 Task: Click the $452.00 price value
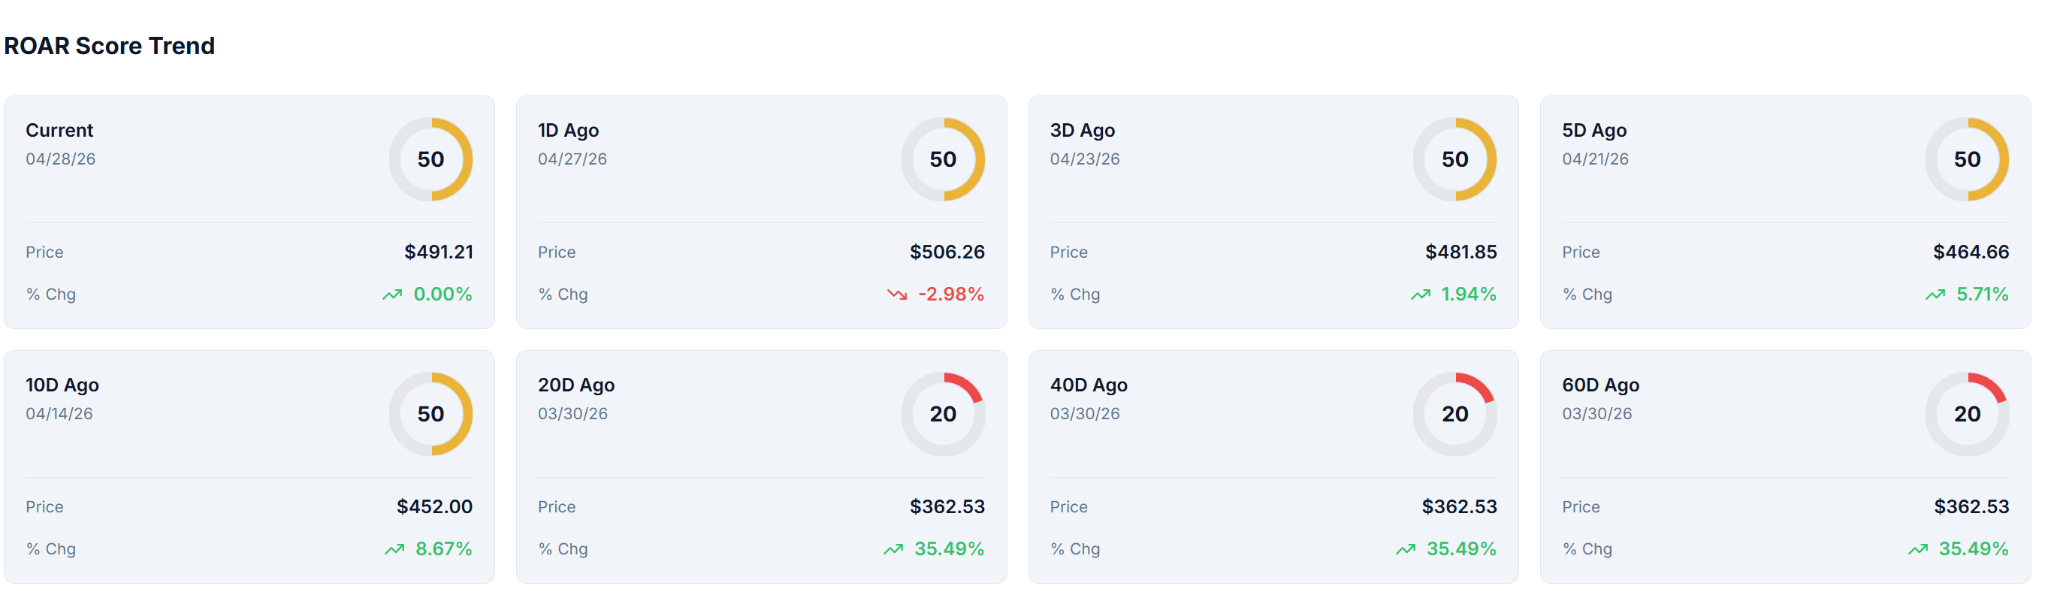pyautogui.click(x=435, y=507)
